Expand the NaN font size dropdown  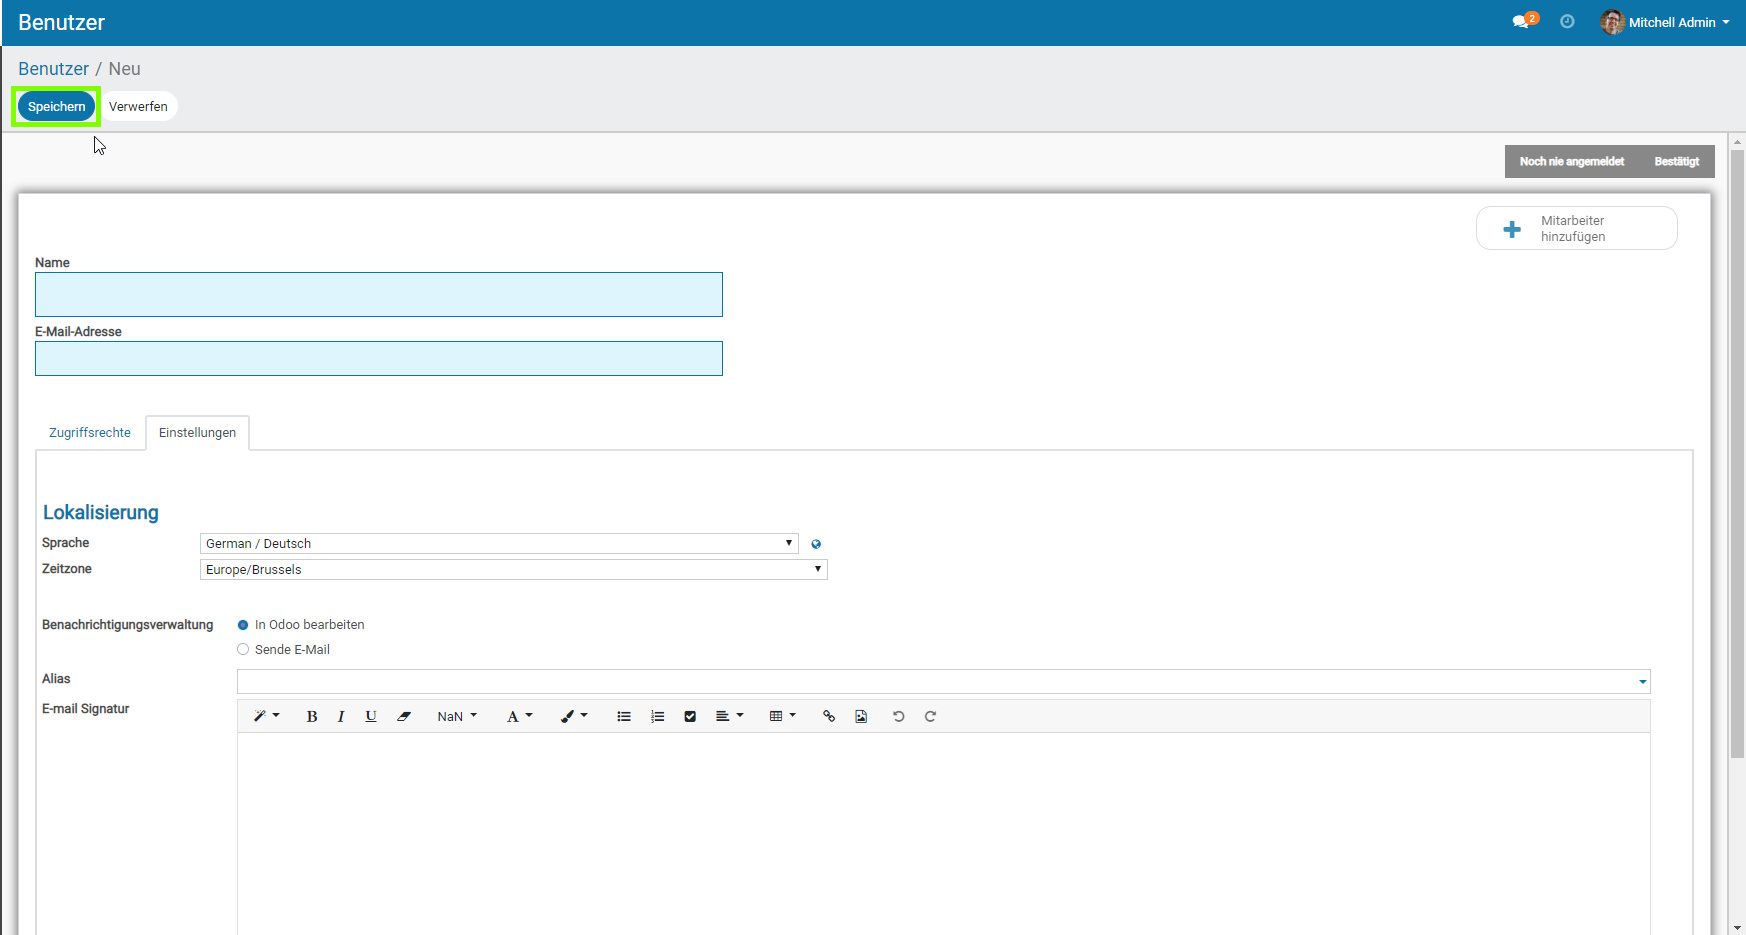[457, 716]
